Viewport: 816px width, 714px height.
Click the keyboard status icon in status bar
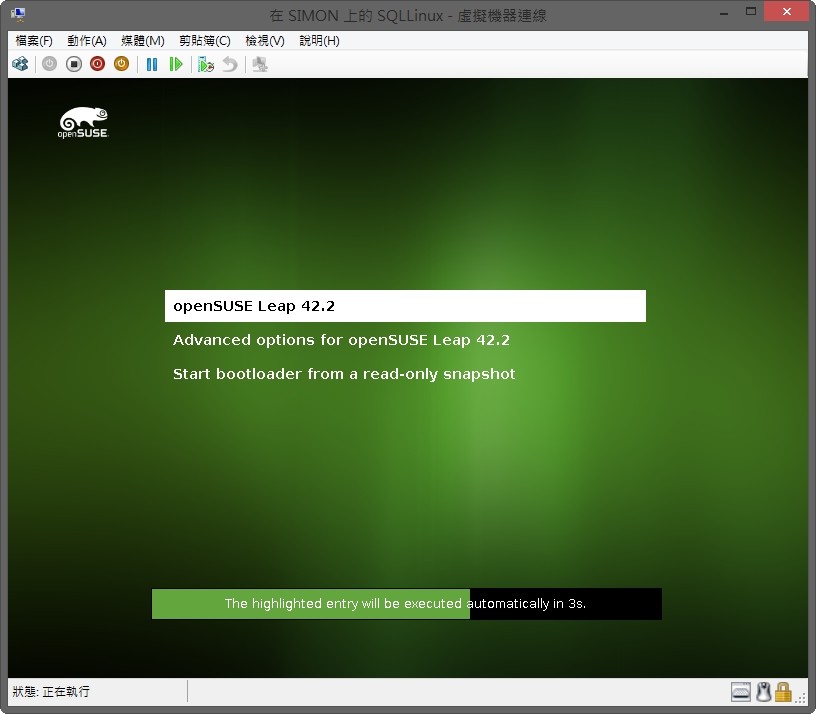point(741,692)
